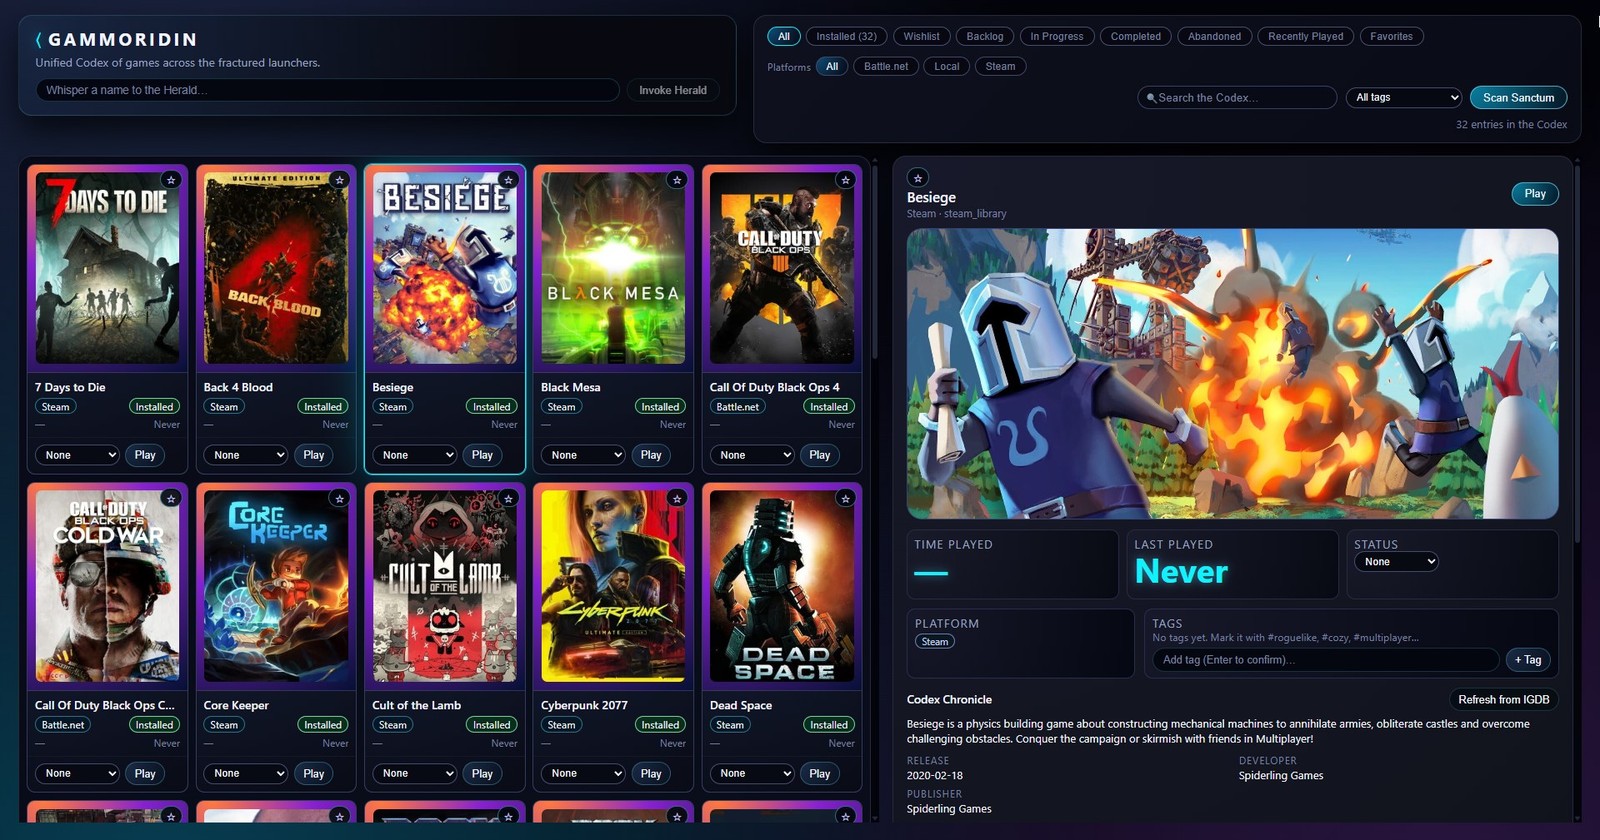Image resolution: width=1600 pixels, height=840 pixels.
Task: Click the + Tag button
Action: pos(1527,660)
